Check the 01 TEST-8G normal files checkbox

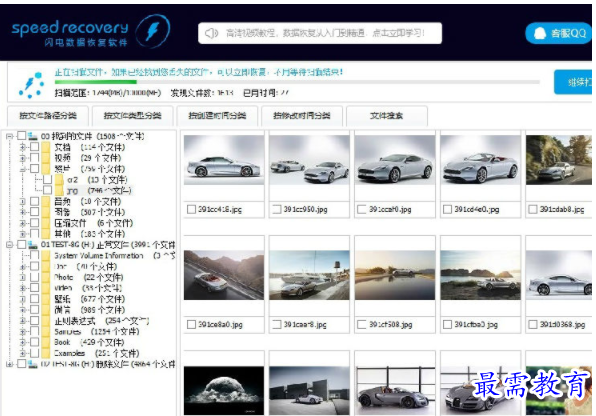pyautogui.click(x=22, y=245)
